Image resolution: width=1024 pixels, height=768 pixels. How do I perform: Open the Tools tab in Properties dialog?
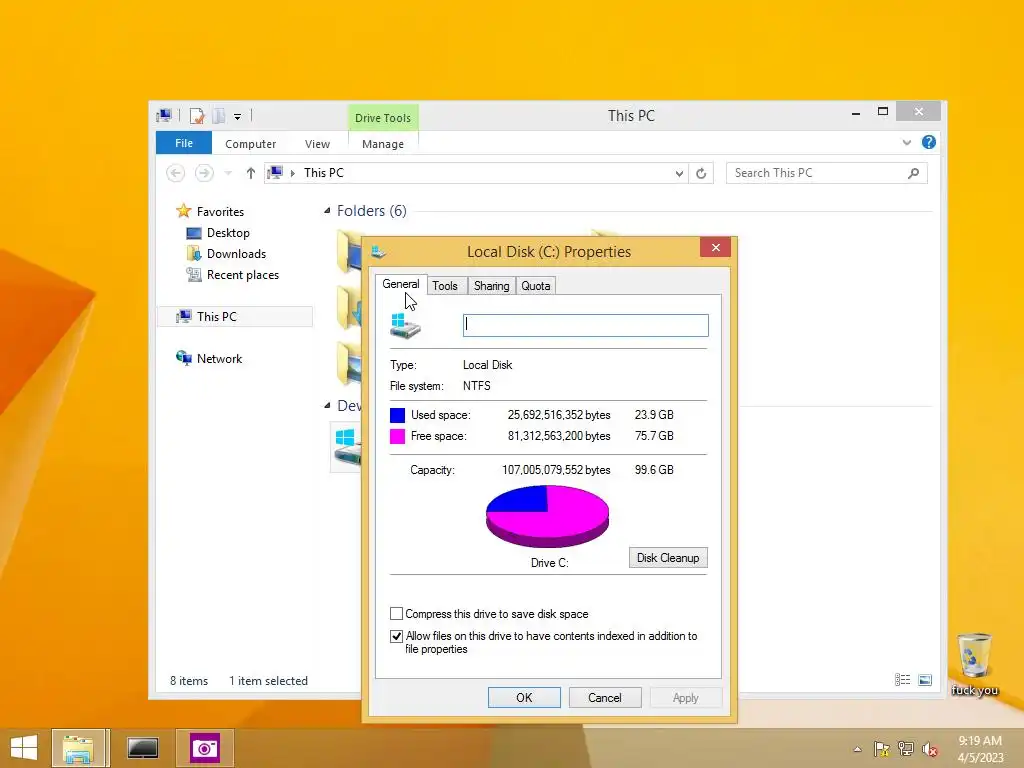click(x=445, y=285)
